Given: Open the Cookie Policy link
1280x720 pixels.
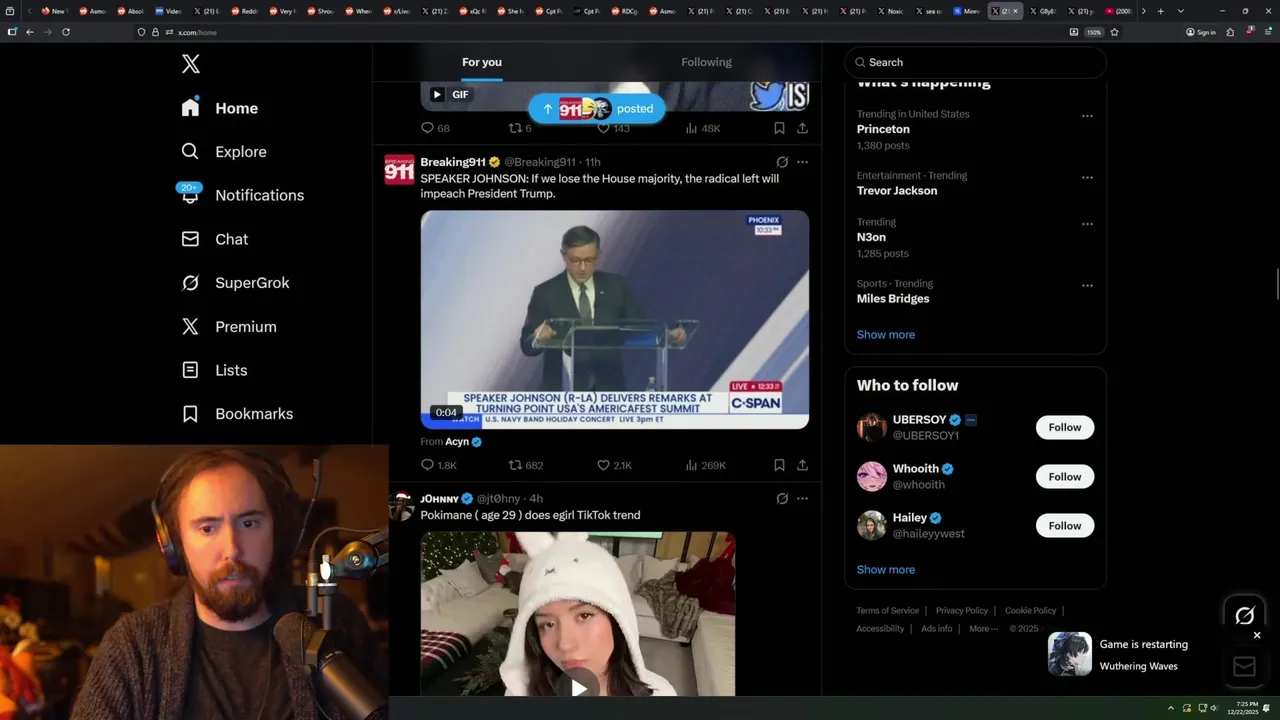Looking at the screenshot, I should click(1030, 611).
